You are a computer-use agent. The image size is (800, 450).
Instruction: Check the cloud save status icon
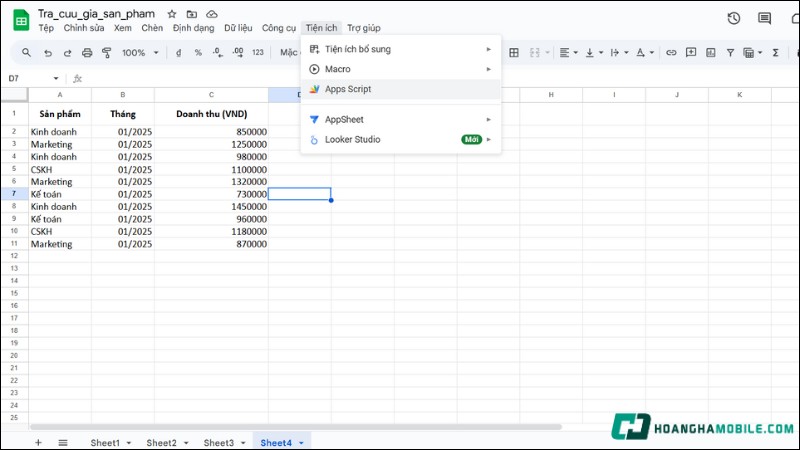coord(212,14)
